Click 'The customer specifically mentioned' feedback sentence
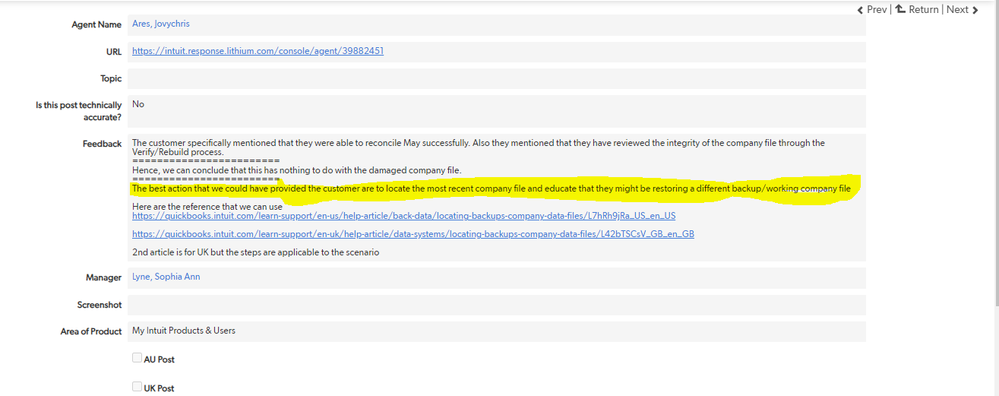This screenshot has height=396, width=999. 478,148
